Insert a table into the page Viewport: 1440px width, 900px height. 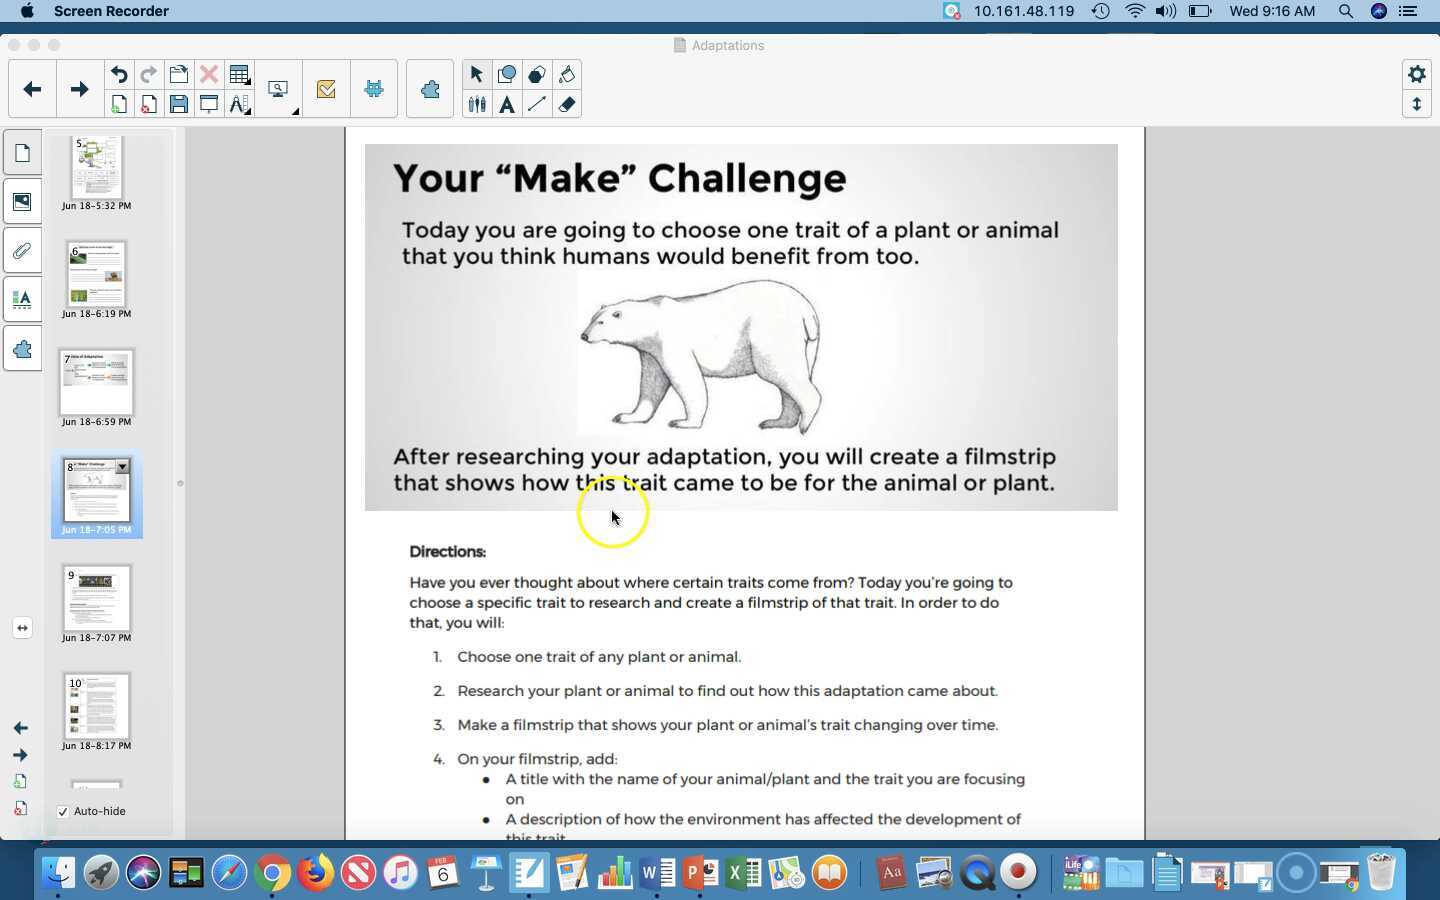tap(240, 74)
